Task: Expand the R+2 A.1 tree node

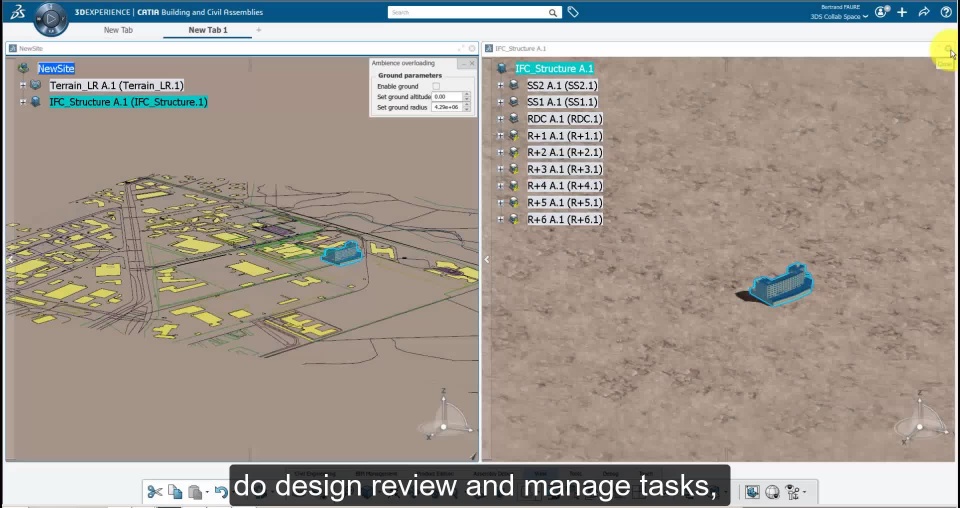Action: click(x=500, y=152)
